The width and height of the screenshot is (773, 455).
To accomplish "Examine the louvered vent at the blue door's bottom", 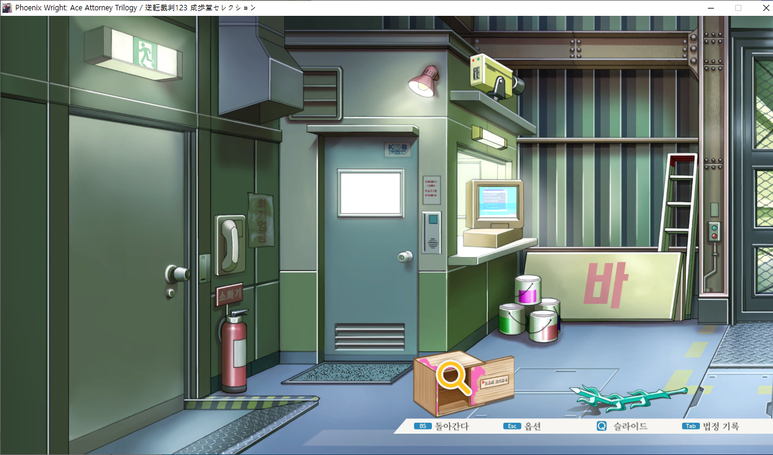I will click(x=370, y=337).
